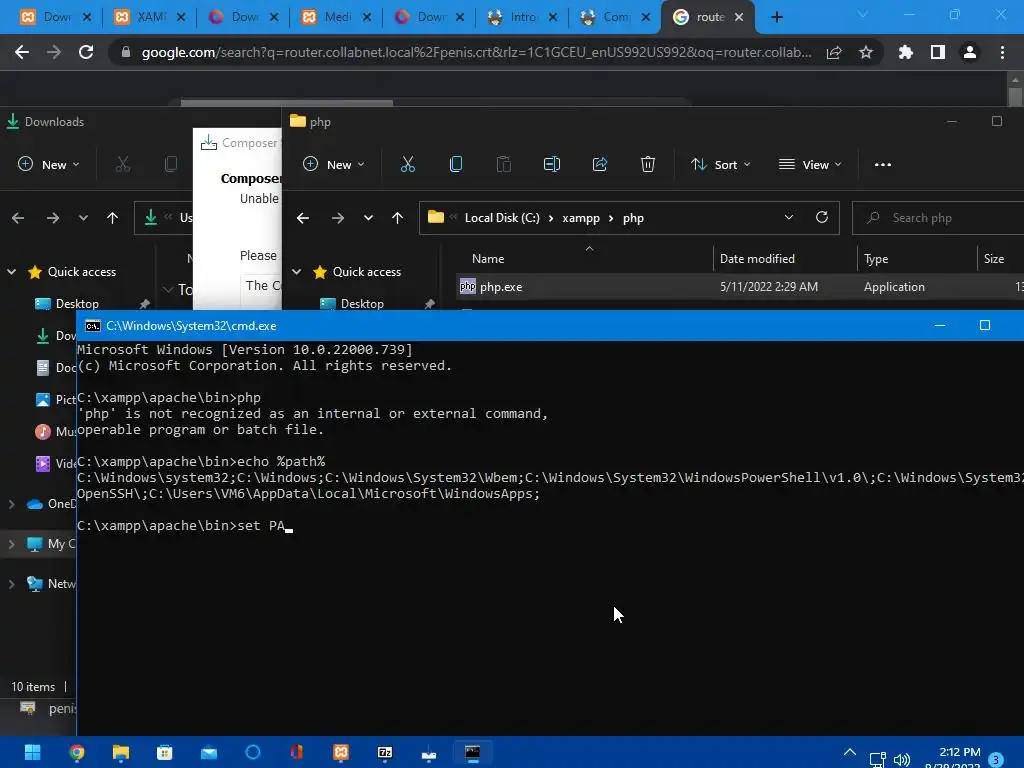
Task: Expand the php address bar history dropdown
Action: point(789,217)
